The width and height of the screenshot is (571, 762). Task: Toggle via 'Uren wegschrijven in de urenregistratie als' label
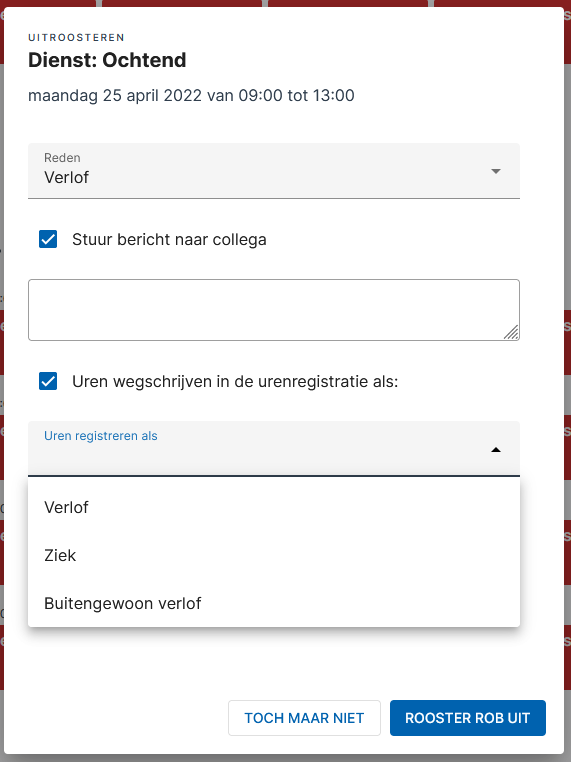(x=235, y=382)
